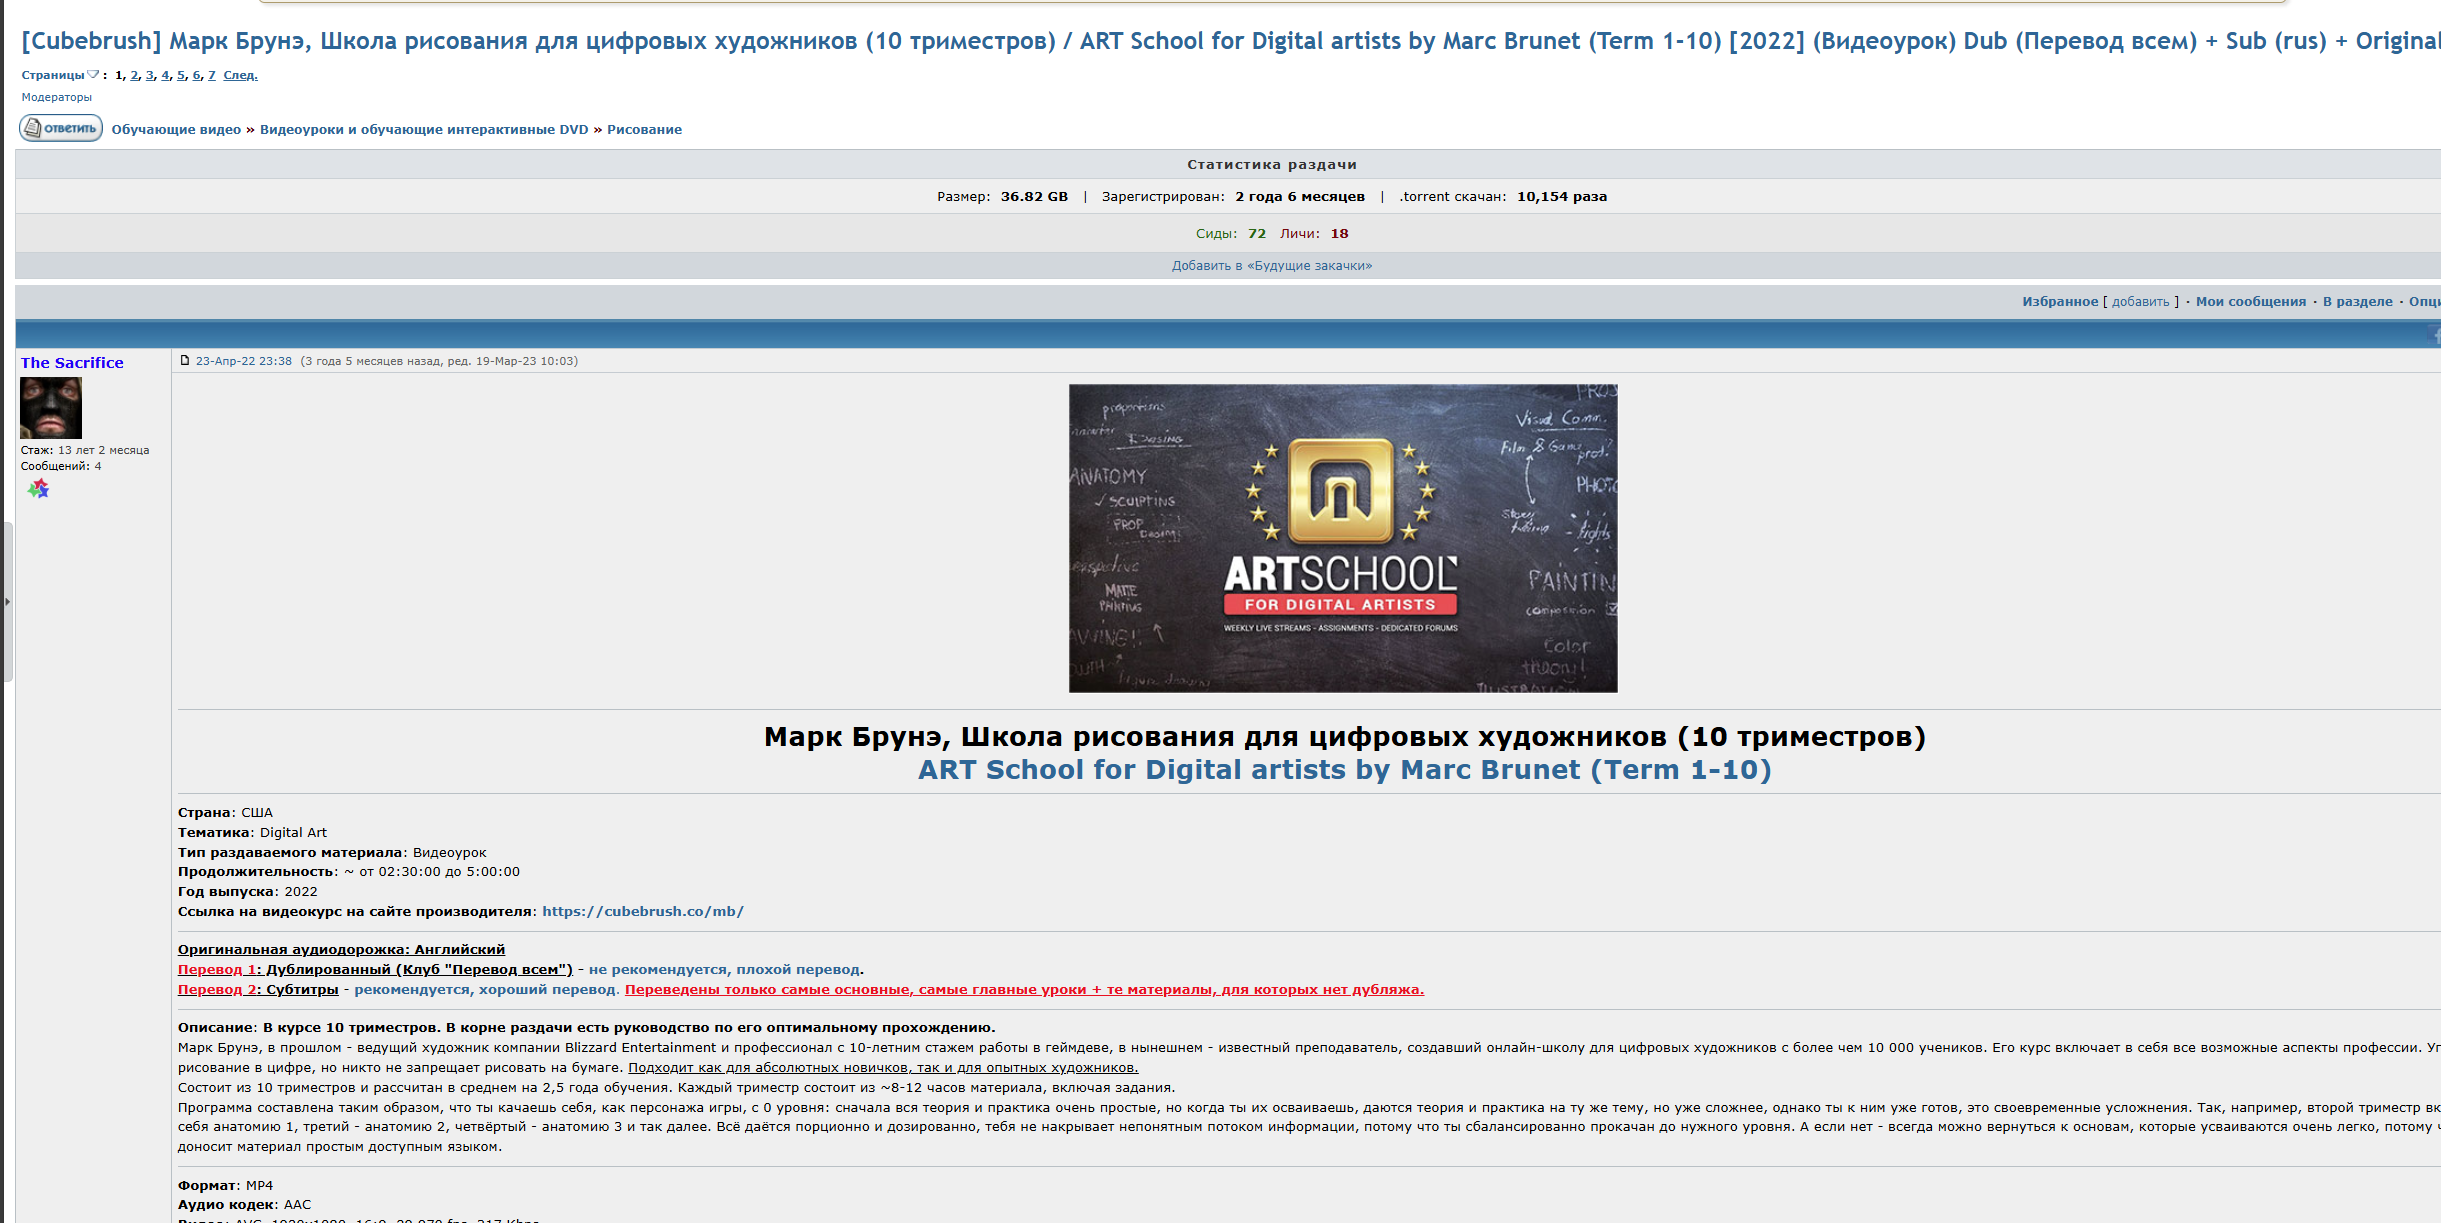This screenshot has width=2441, height=1223.
Task: Open the 'В разделе' link
Action: point(2357,302)
